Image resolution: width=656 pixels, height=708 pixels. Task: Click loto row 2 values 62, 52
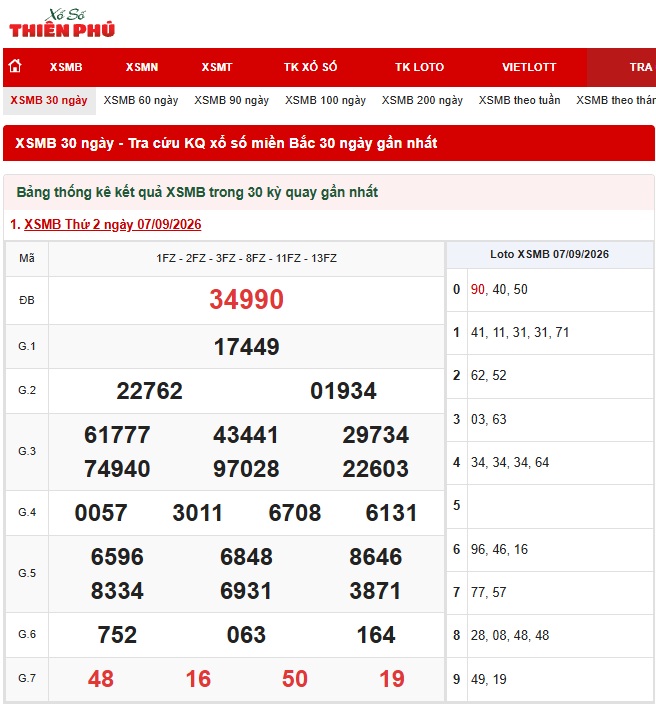tap(489, 376)
